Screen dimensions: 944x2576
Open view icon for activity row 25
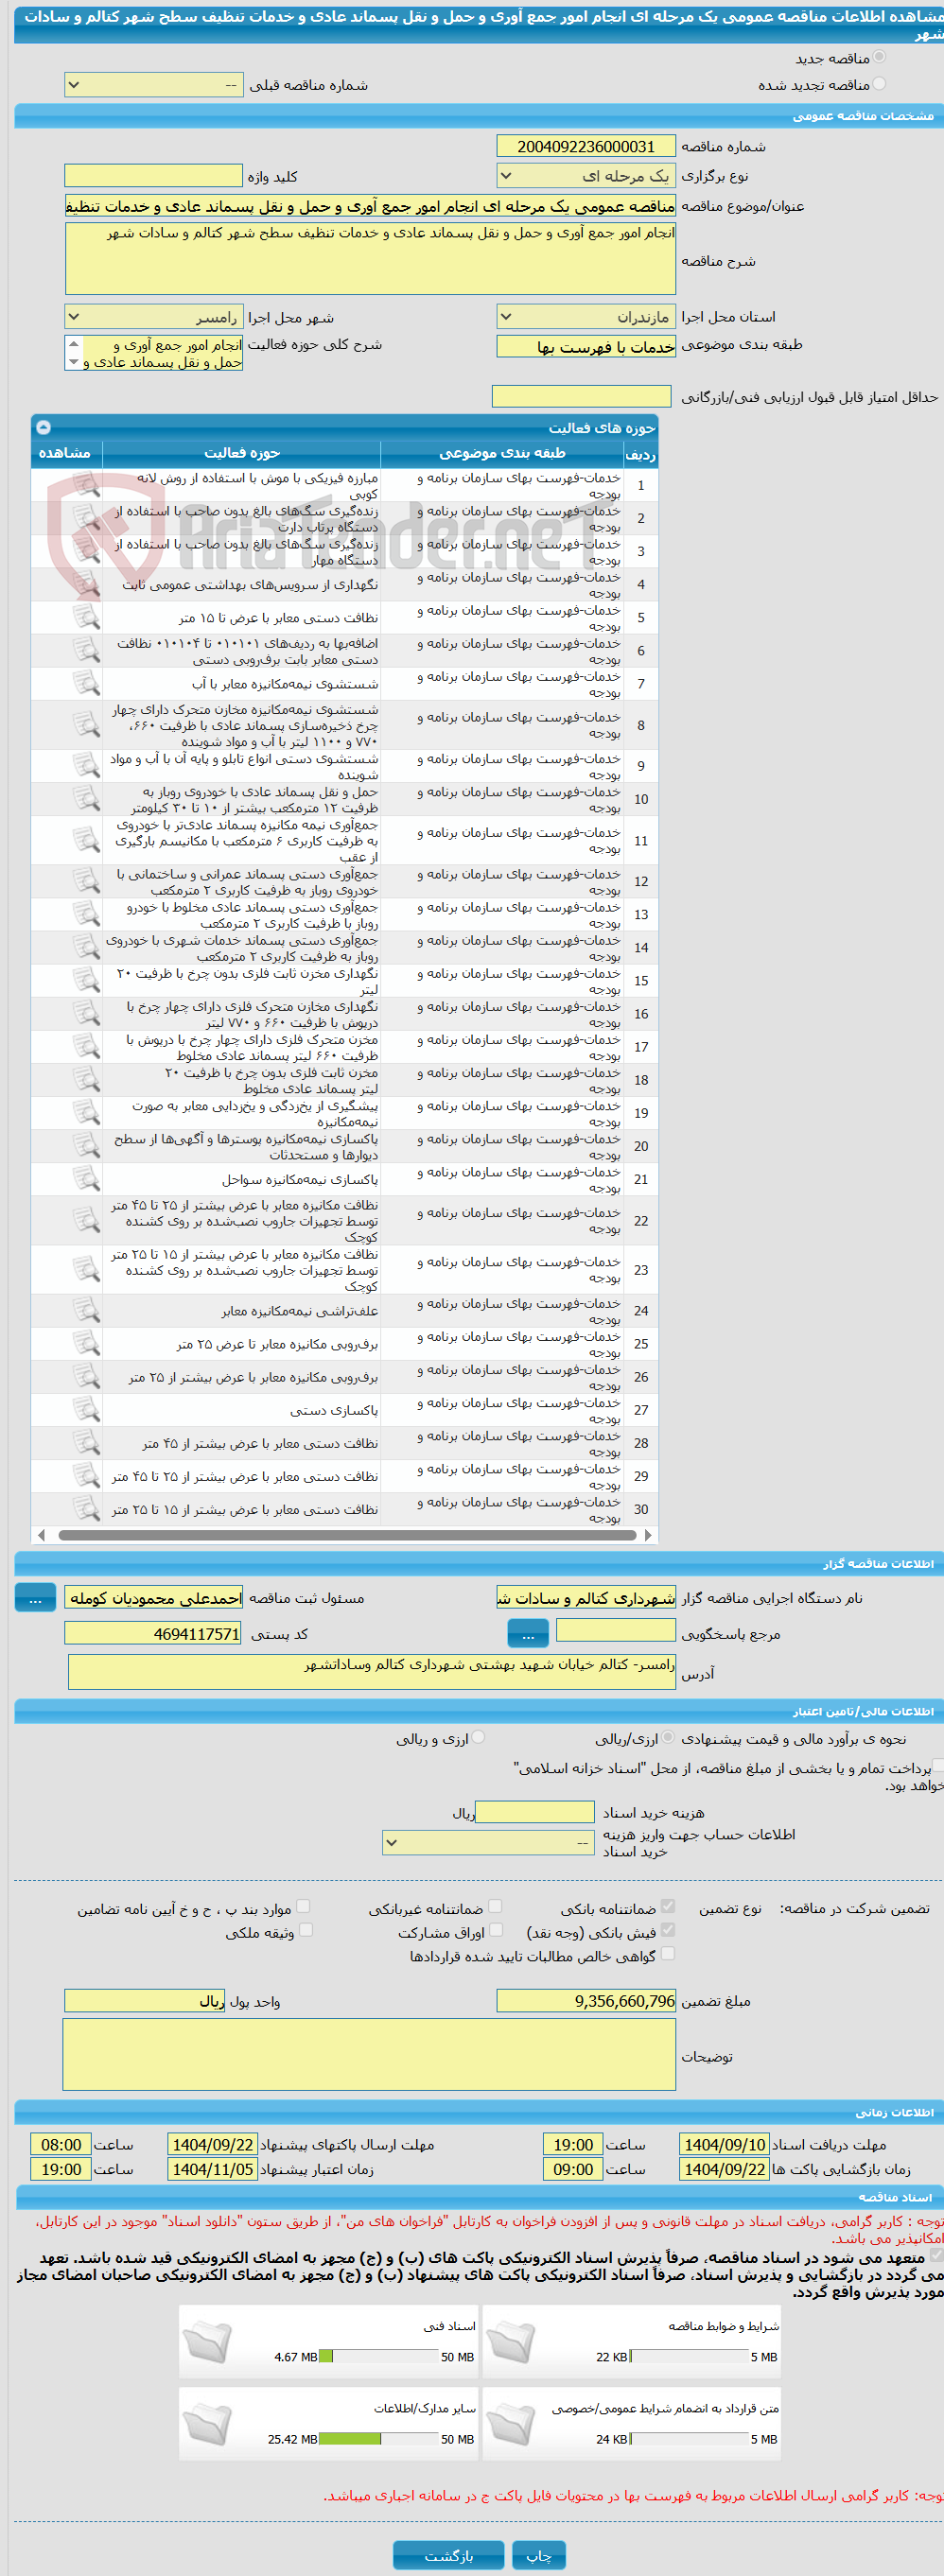[87, 1343]
